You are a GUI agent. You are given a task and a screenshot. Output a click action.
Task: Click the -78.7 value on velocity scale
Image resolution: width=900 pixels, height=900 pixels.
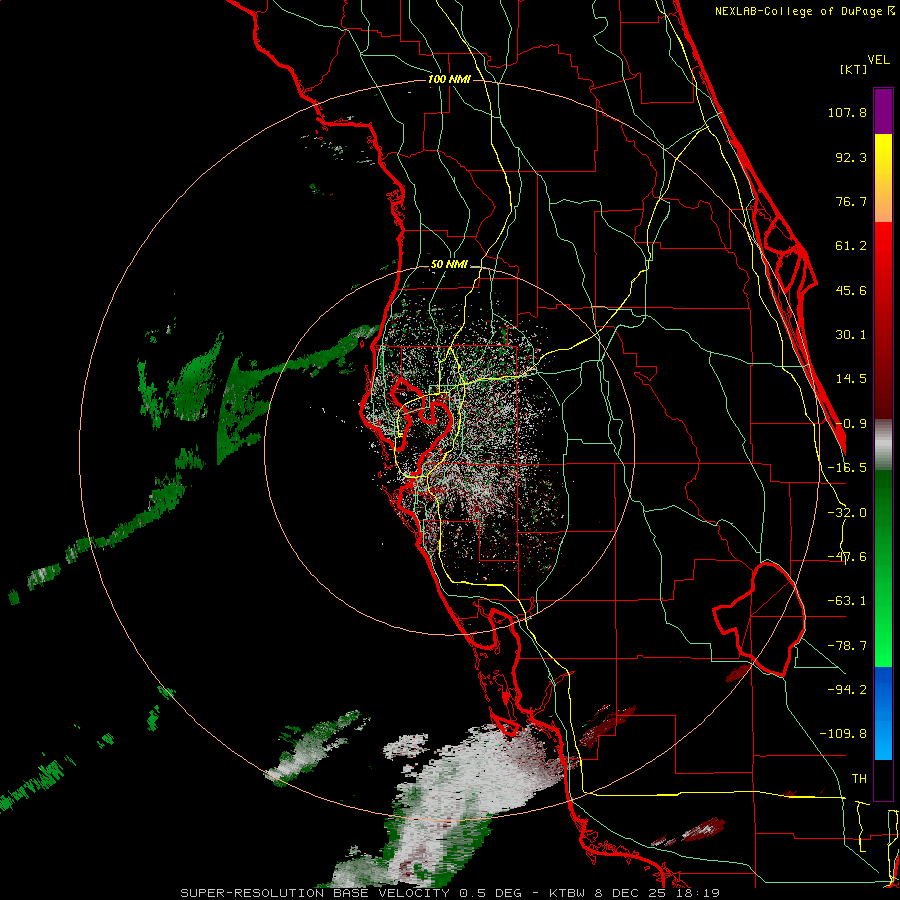pos(847,646)
